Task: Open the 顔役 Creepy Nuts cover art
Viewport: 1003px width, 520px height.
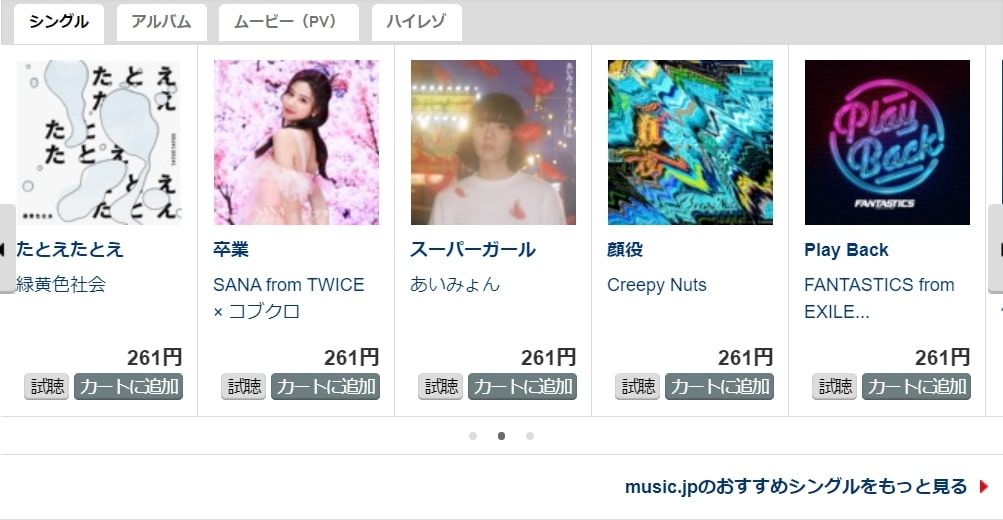Action: [x=690, y=143]
